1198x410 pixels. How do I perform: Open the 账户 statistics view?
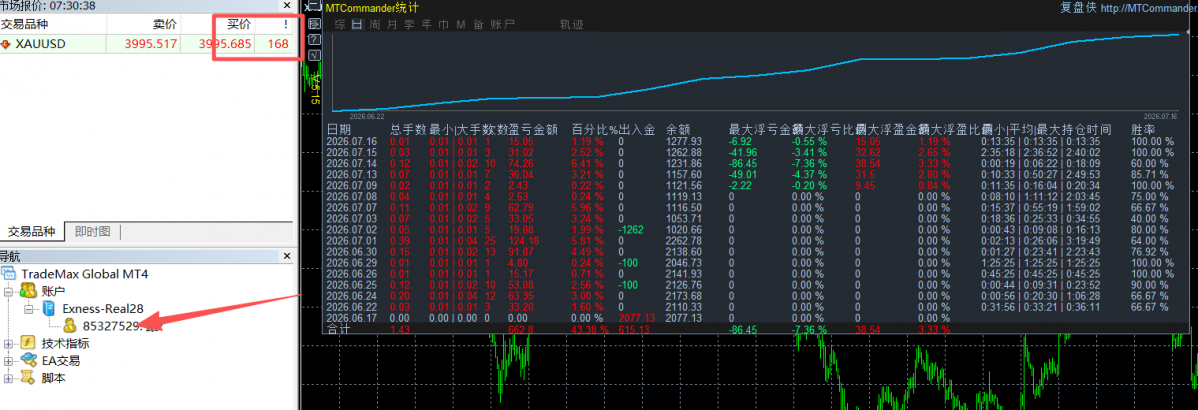point(503,24)
